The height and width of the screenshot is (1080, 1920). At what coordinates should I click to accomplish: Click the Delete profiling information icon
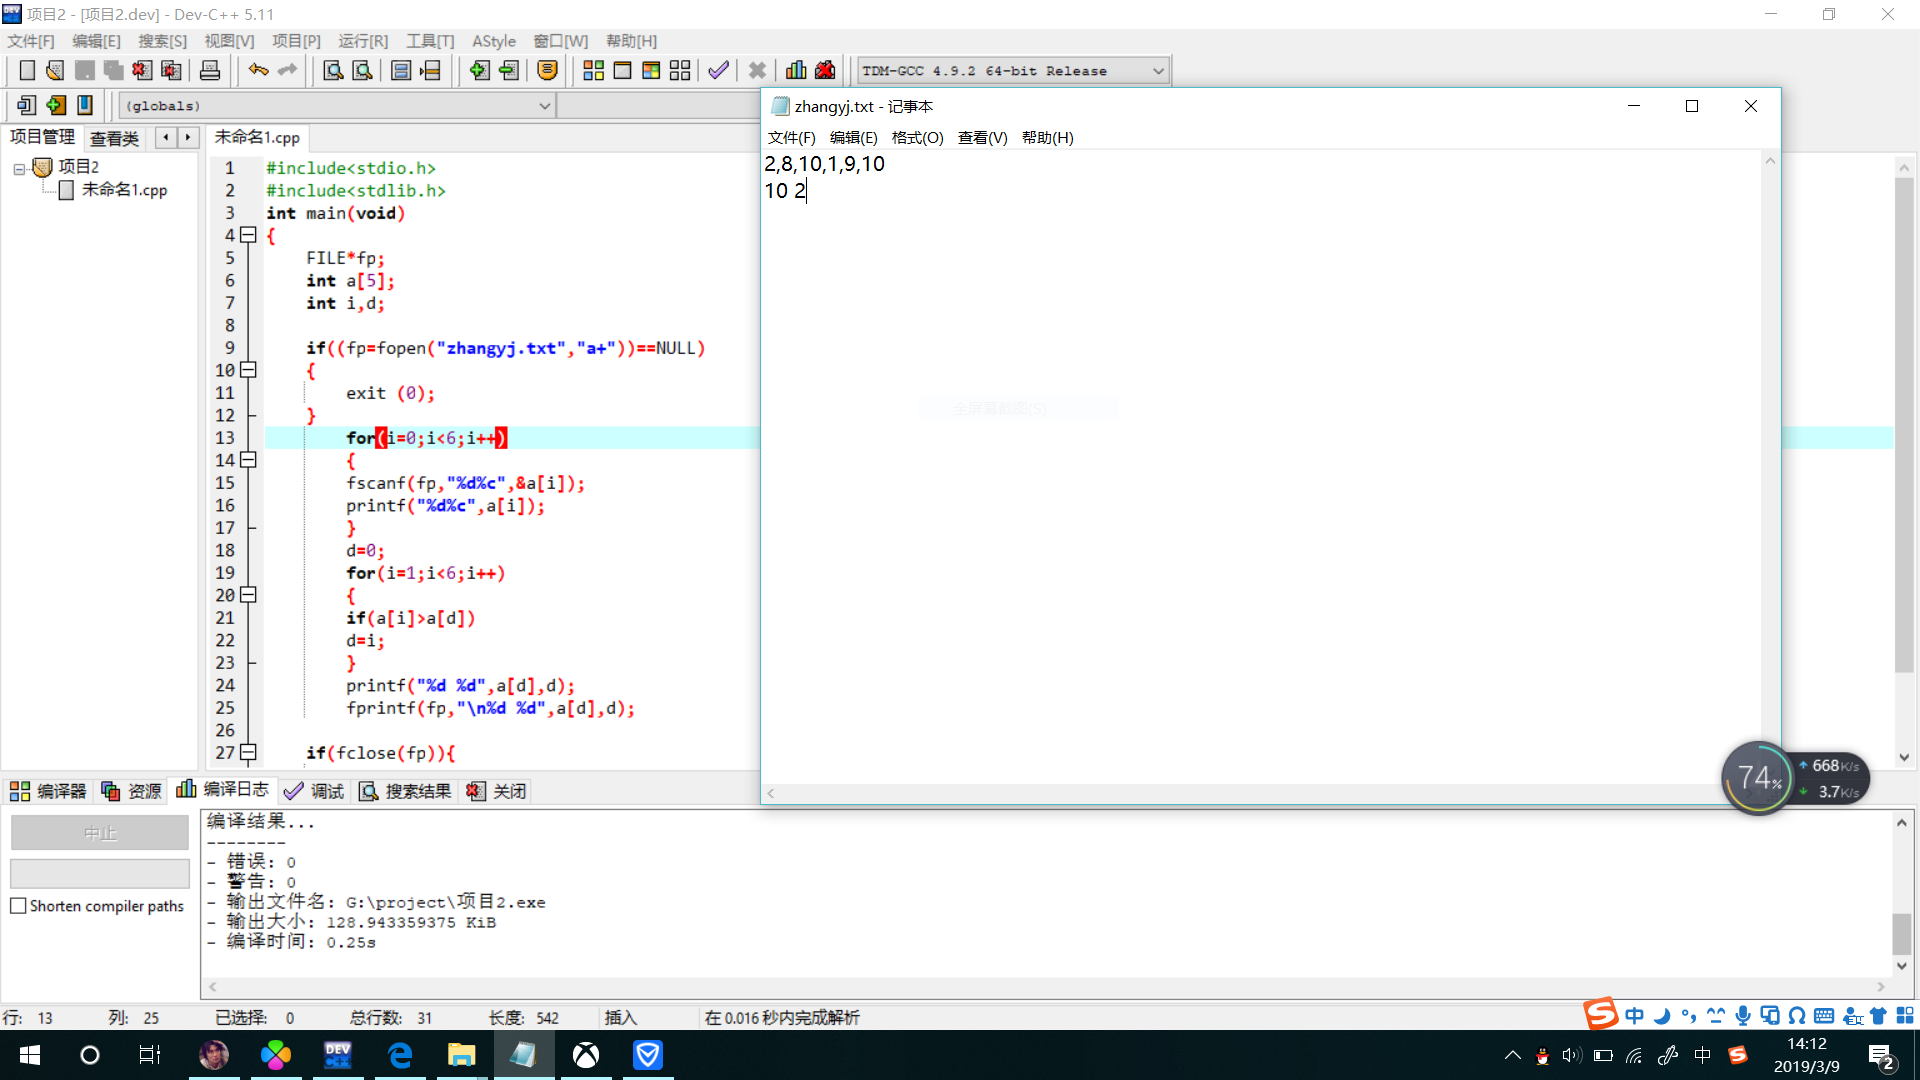pos(825,70)
